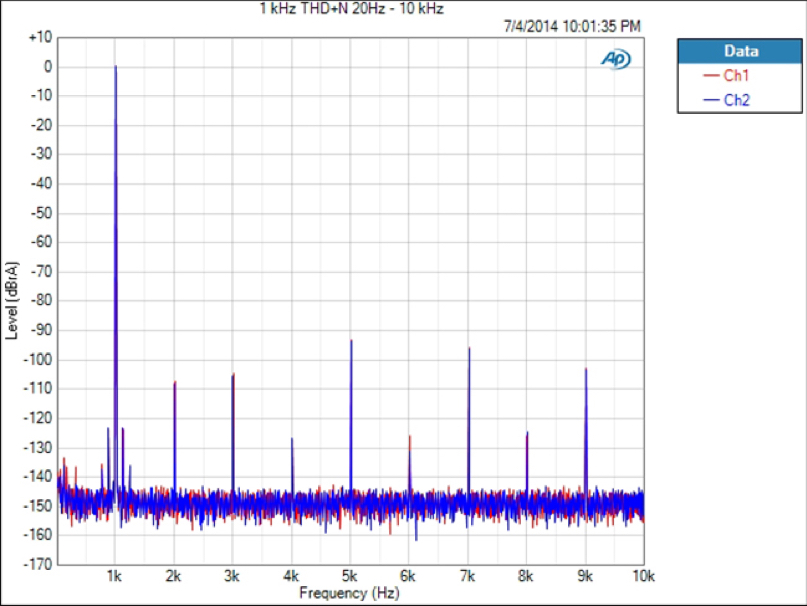Click the -100 tick label on level axis
Viewport: 807px width, 606px height.
click(x=39, y=360)
